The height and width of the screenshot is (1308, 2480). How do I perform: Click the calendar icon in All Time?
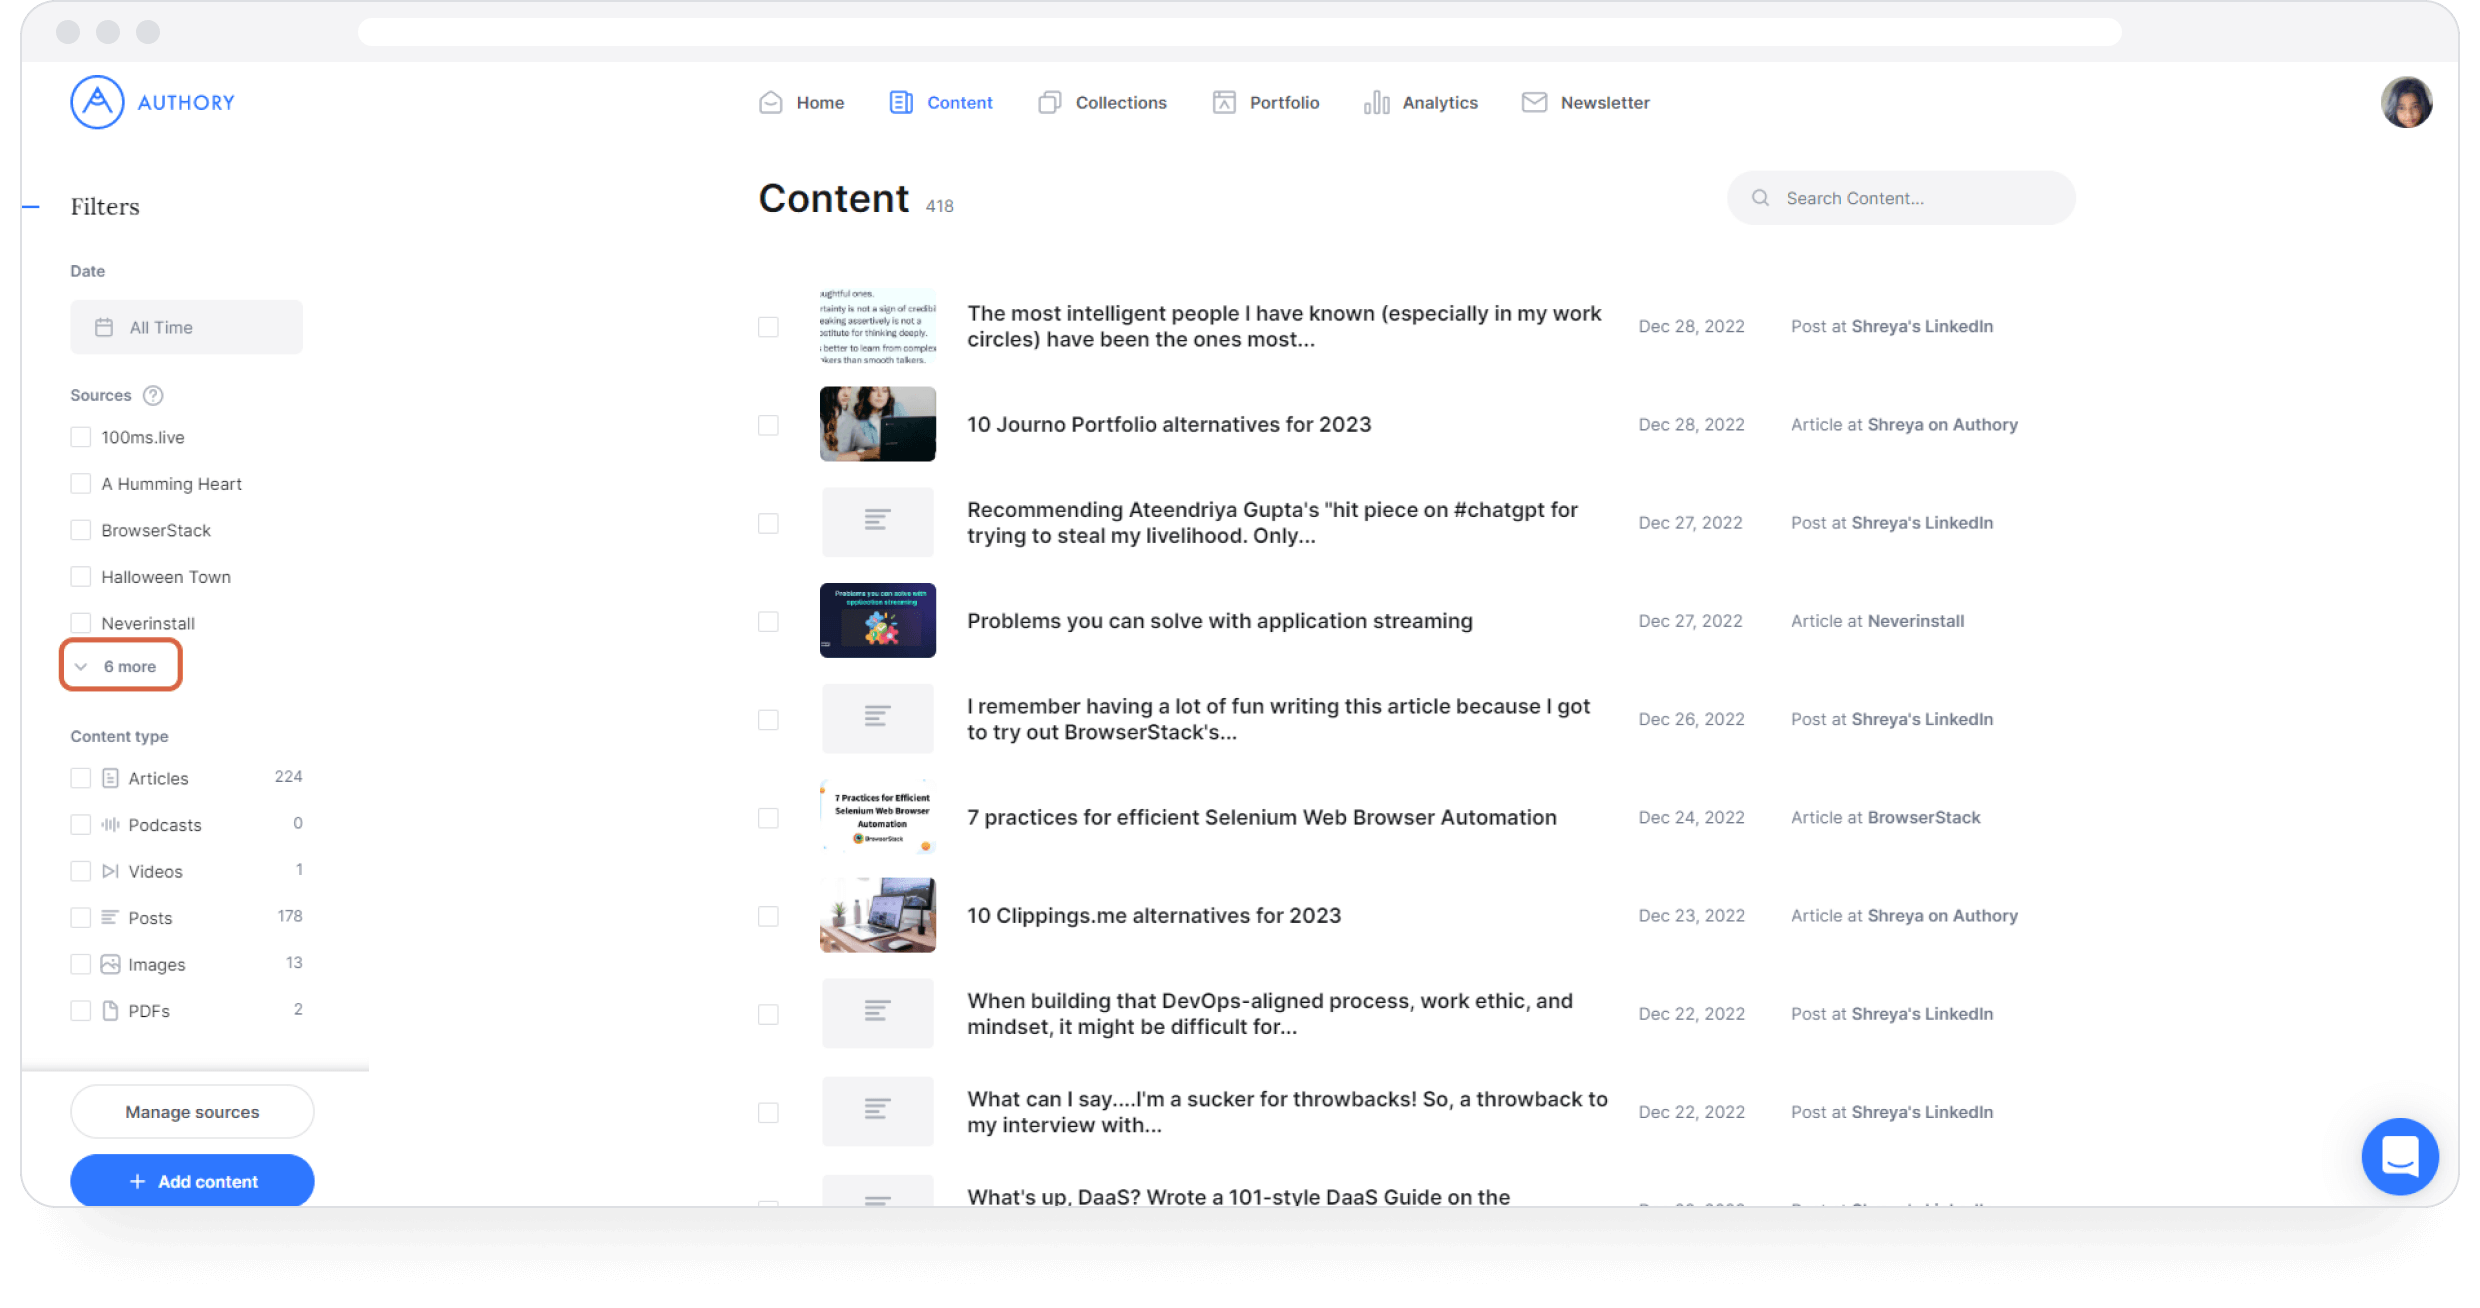[x=104, y=327]
